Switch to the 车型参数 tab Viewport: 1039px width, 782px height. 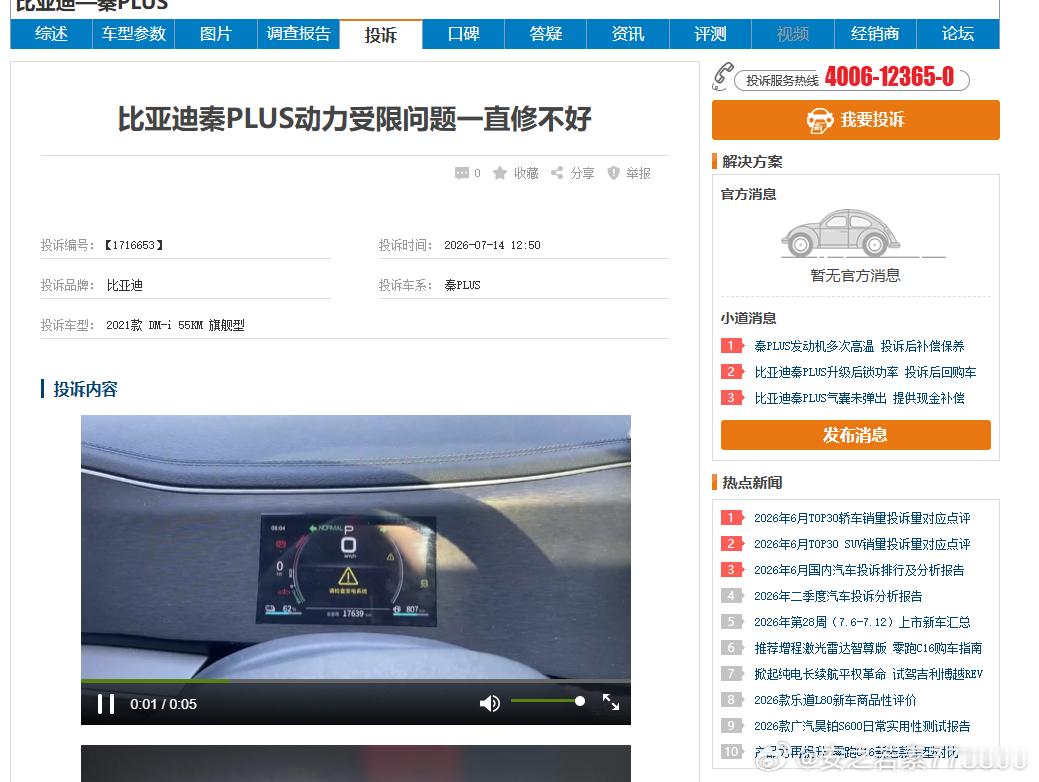(x=133, y=34)
